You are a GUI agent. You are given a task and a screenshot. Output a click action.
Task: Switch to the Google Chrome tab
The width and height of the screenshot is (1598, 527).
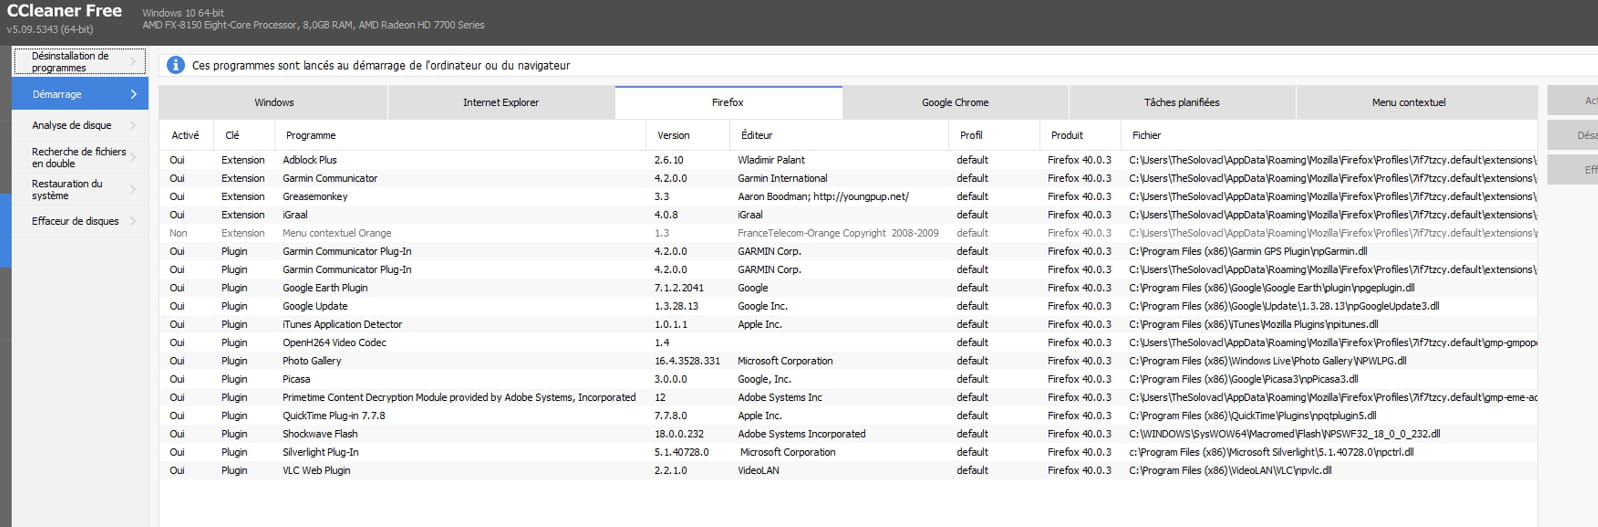pyautogui.click(x=954, y=102)
